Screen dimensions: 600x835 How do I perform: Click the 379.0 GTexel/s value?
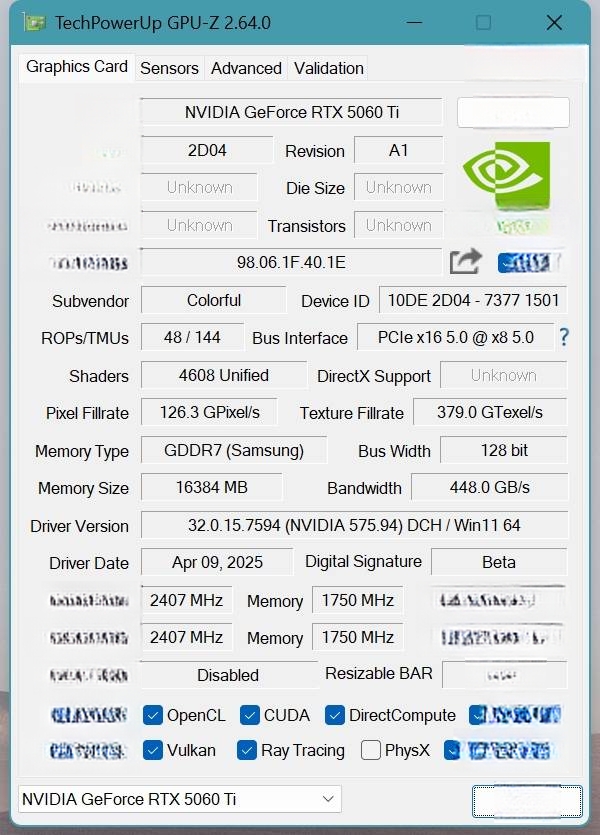pos(490,412)
